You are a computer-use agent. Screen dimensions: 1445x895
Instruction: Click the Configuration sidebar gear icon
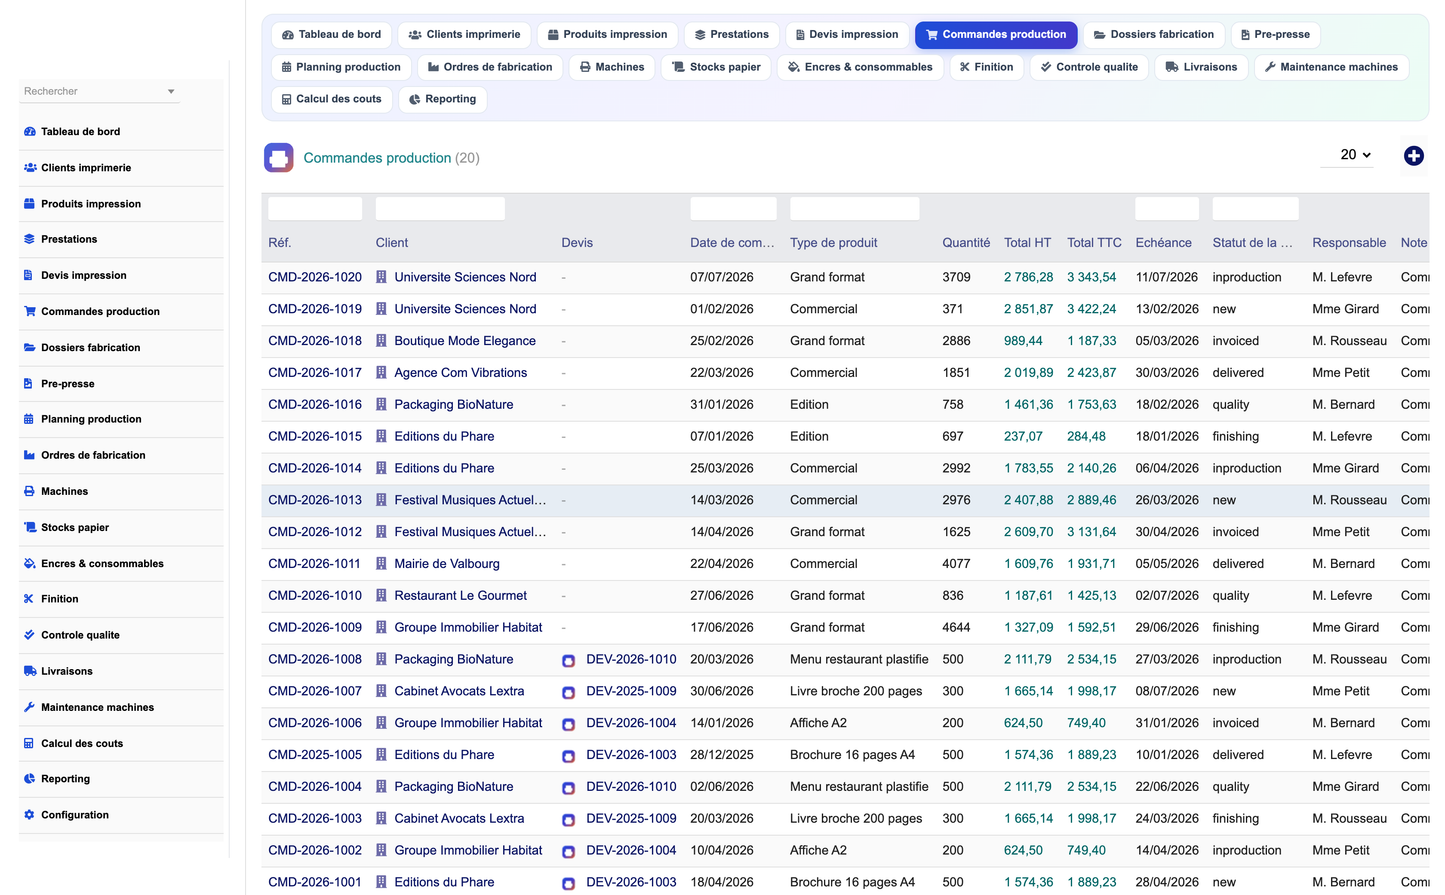[x=30, y=815]
